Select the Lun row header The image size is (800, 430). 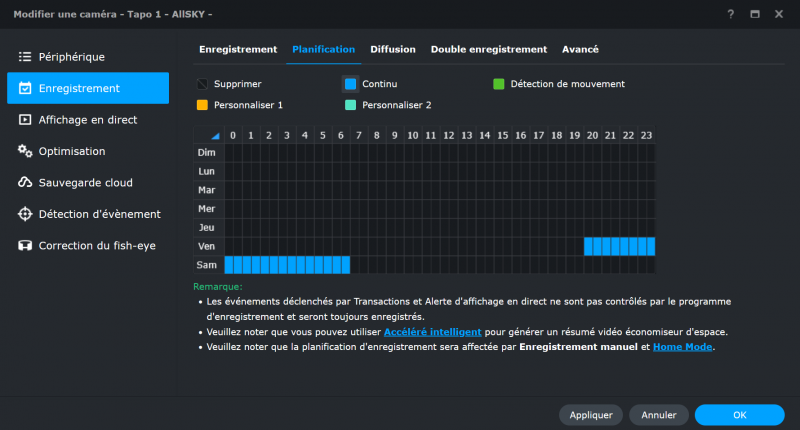(x=209, y=171)
